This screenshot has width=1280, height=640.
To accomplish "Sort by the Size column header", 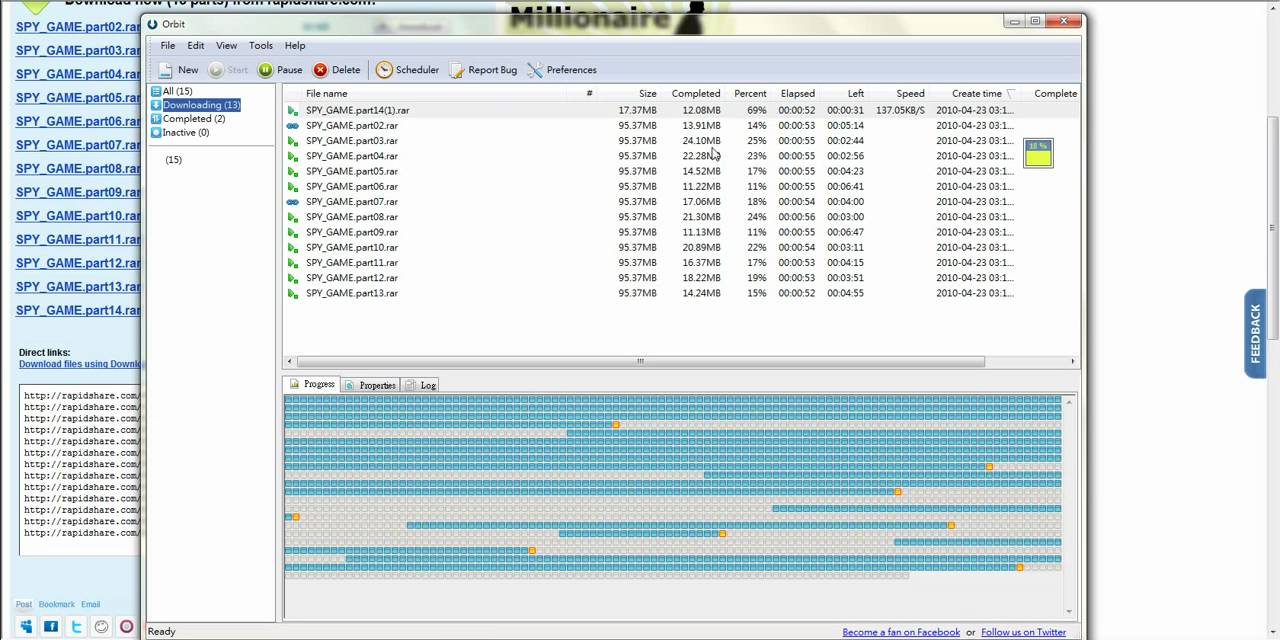I will pyautogui.click(x=647, y=93).
